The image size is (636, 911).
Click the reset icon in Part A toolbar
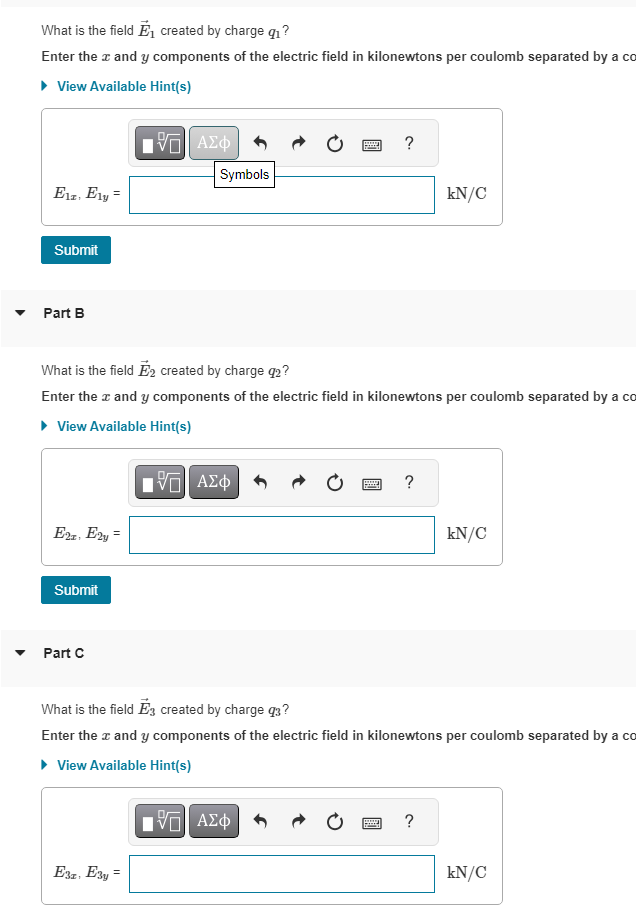tap(334, 142)
